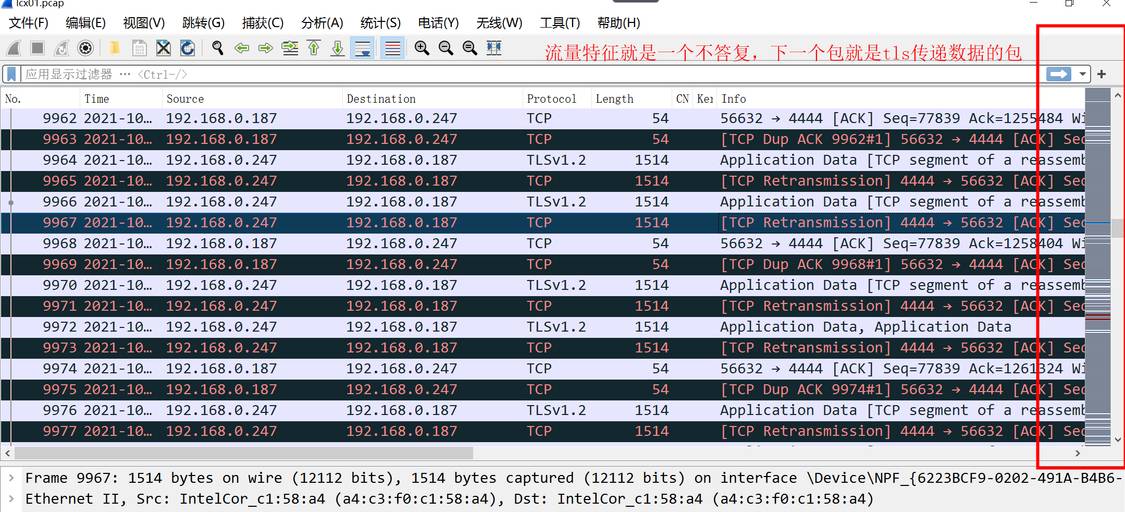Open the 捕获(C) menu
This screenshot has width=1125, height=512.
pos(263,23)
